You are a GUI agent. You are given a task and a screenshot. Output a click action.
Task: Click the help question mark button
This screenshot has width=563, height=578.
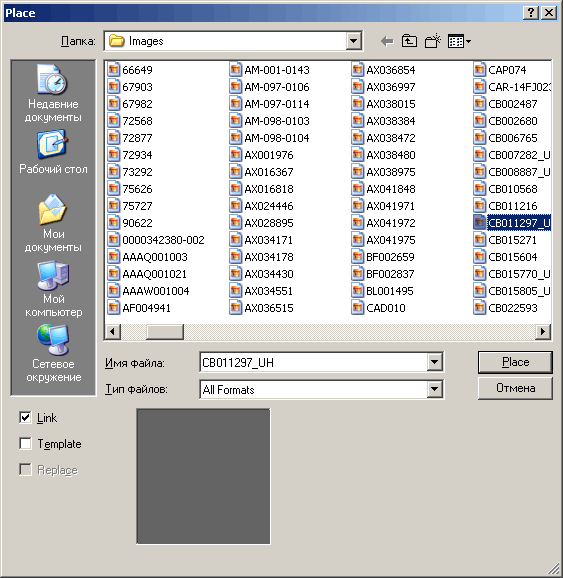pos(531,13)
